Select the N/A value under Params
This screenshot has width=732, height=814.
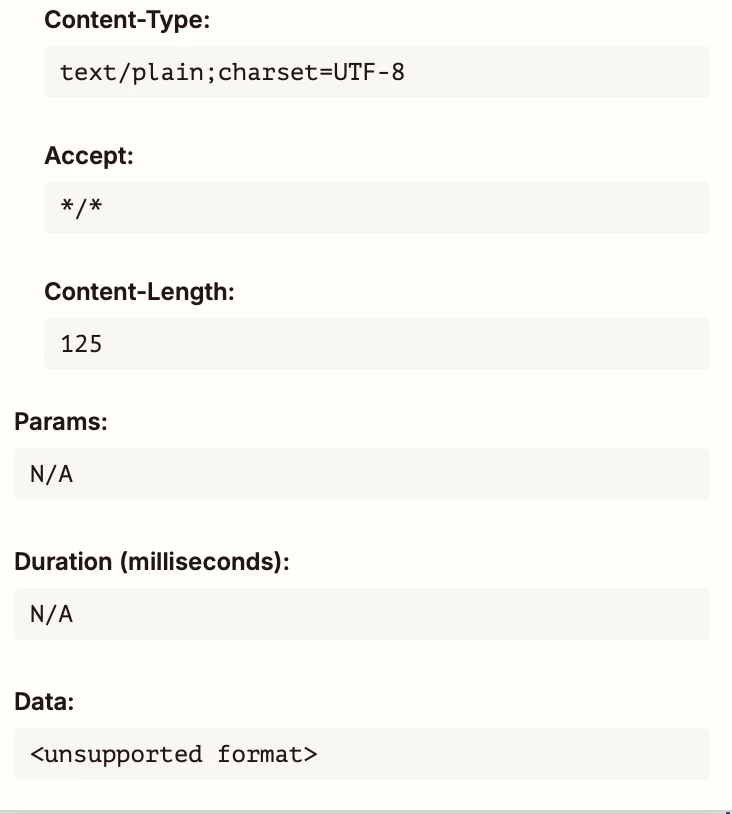(x=362, y=474)
